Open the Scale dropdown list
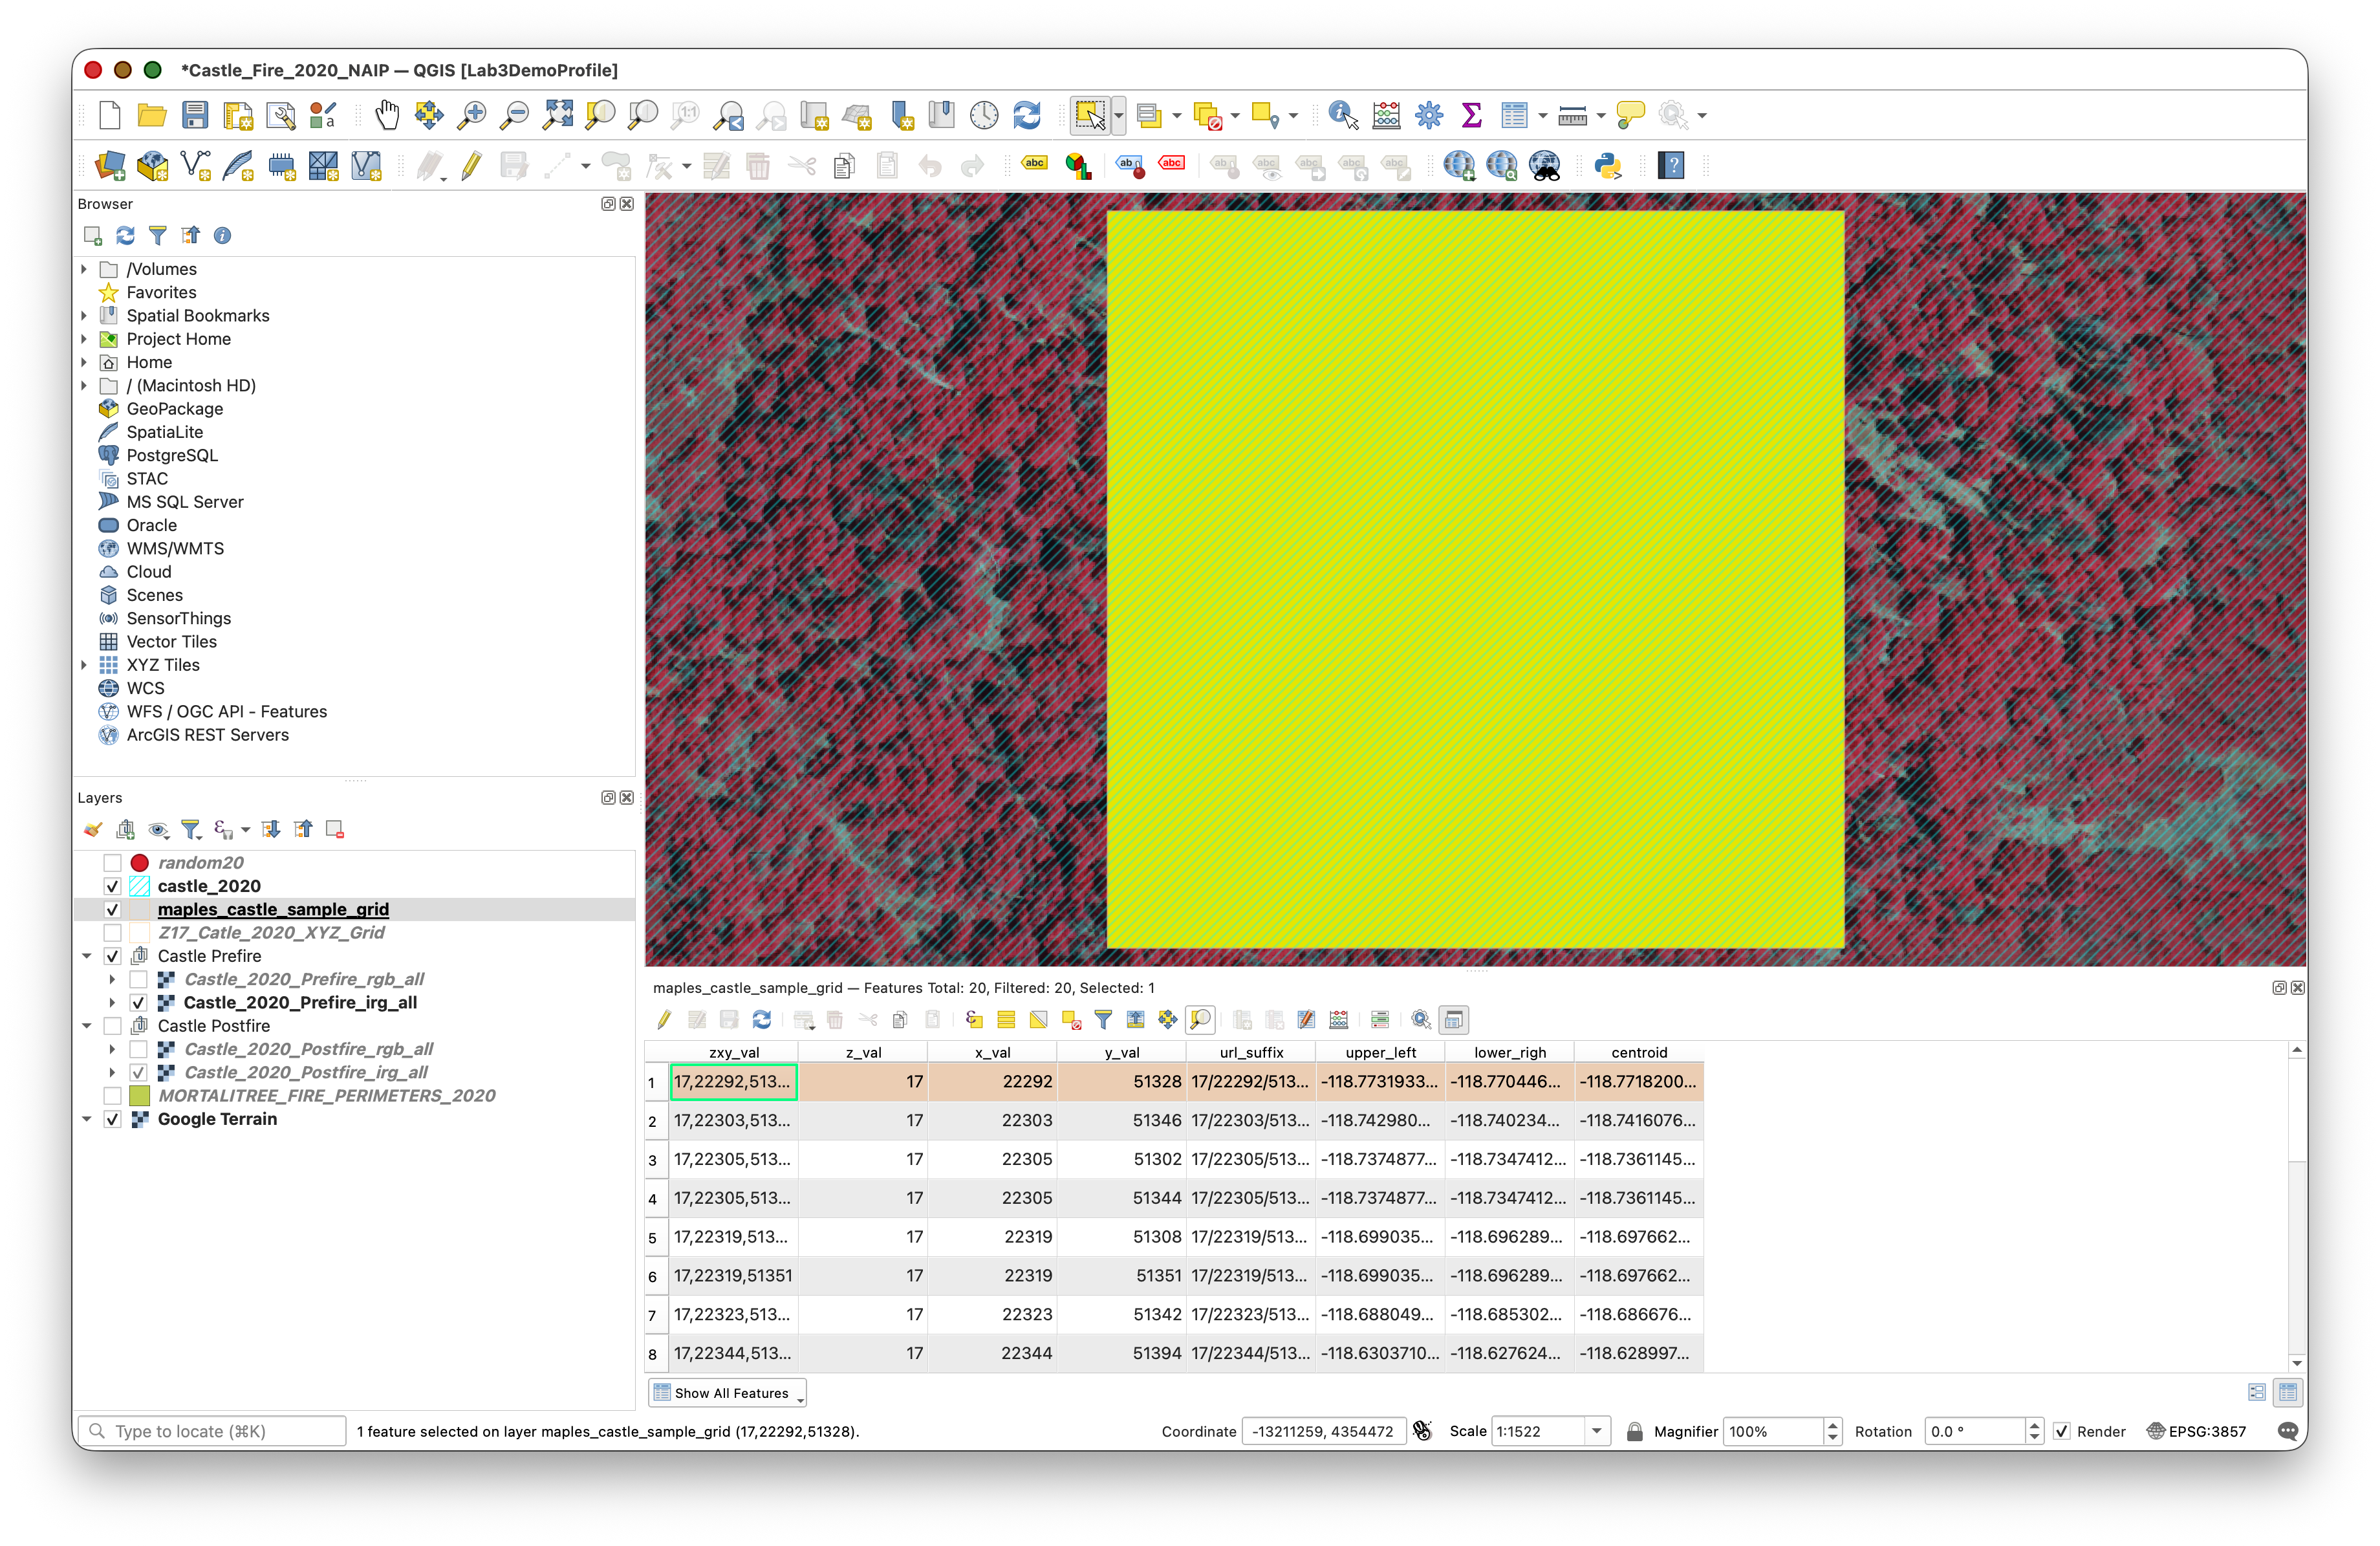The height and width of the screenshot is (1546, 2380). click(x=1596, y=1431)
